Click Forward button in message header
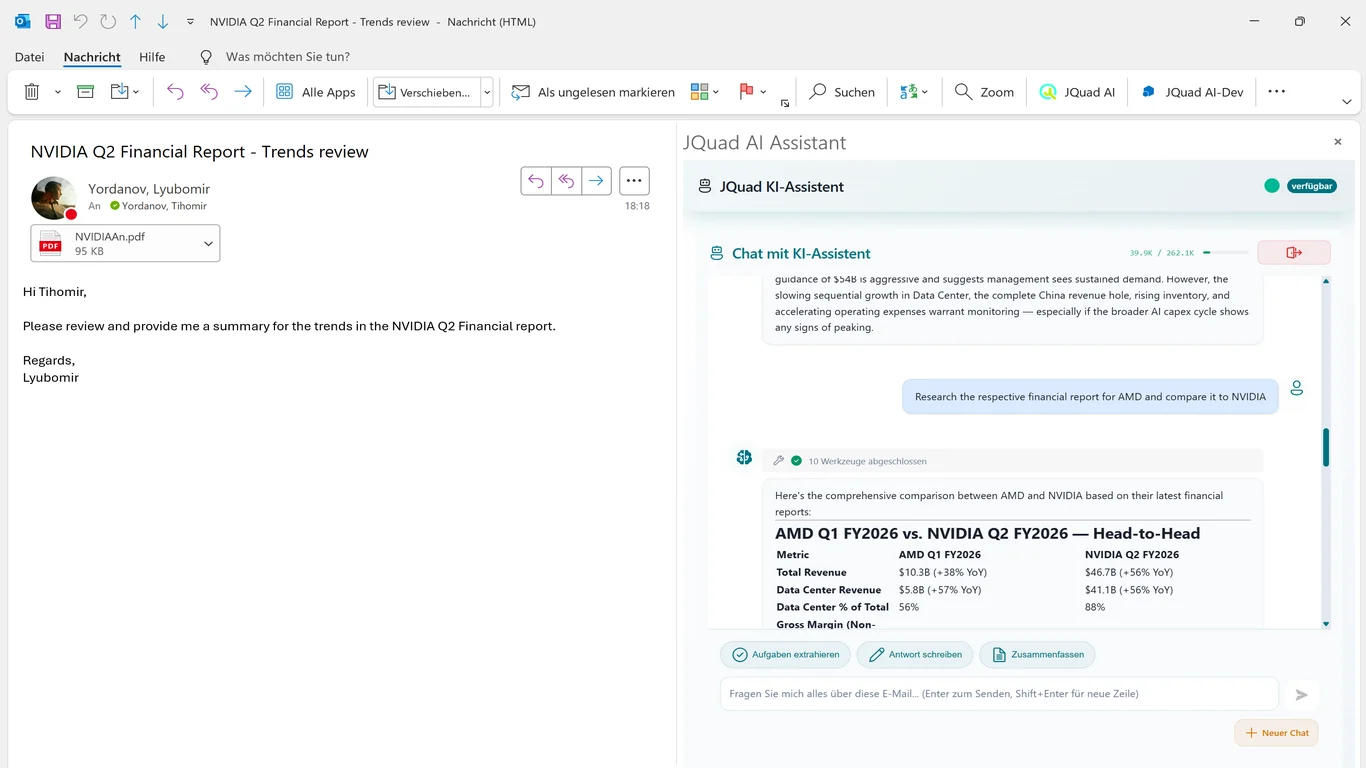The image size is (1366, 768). coord(596,181)
